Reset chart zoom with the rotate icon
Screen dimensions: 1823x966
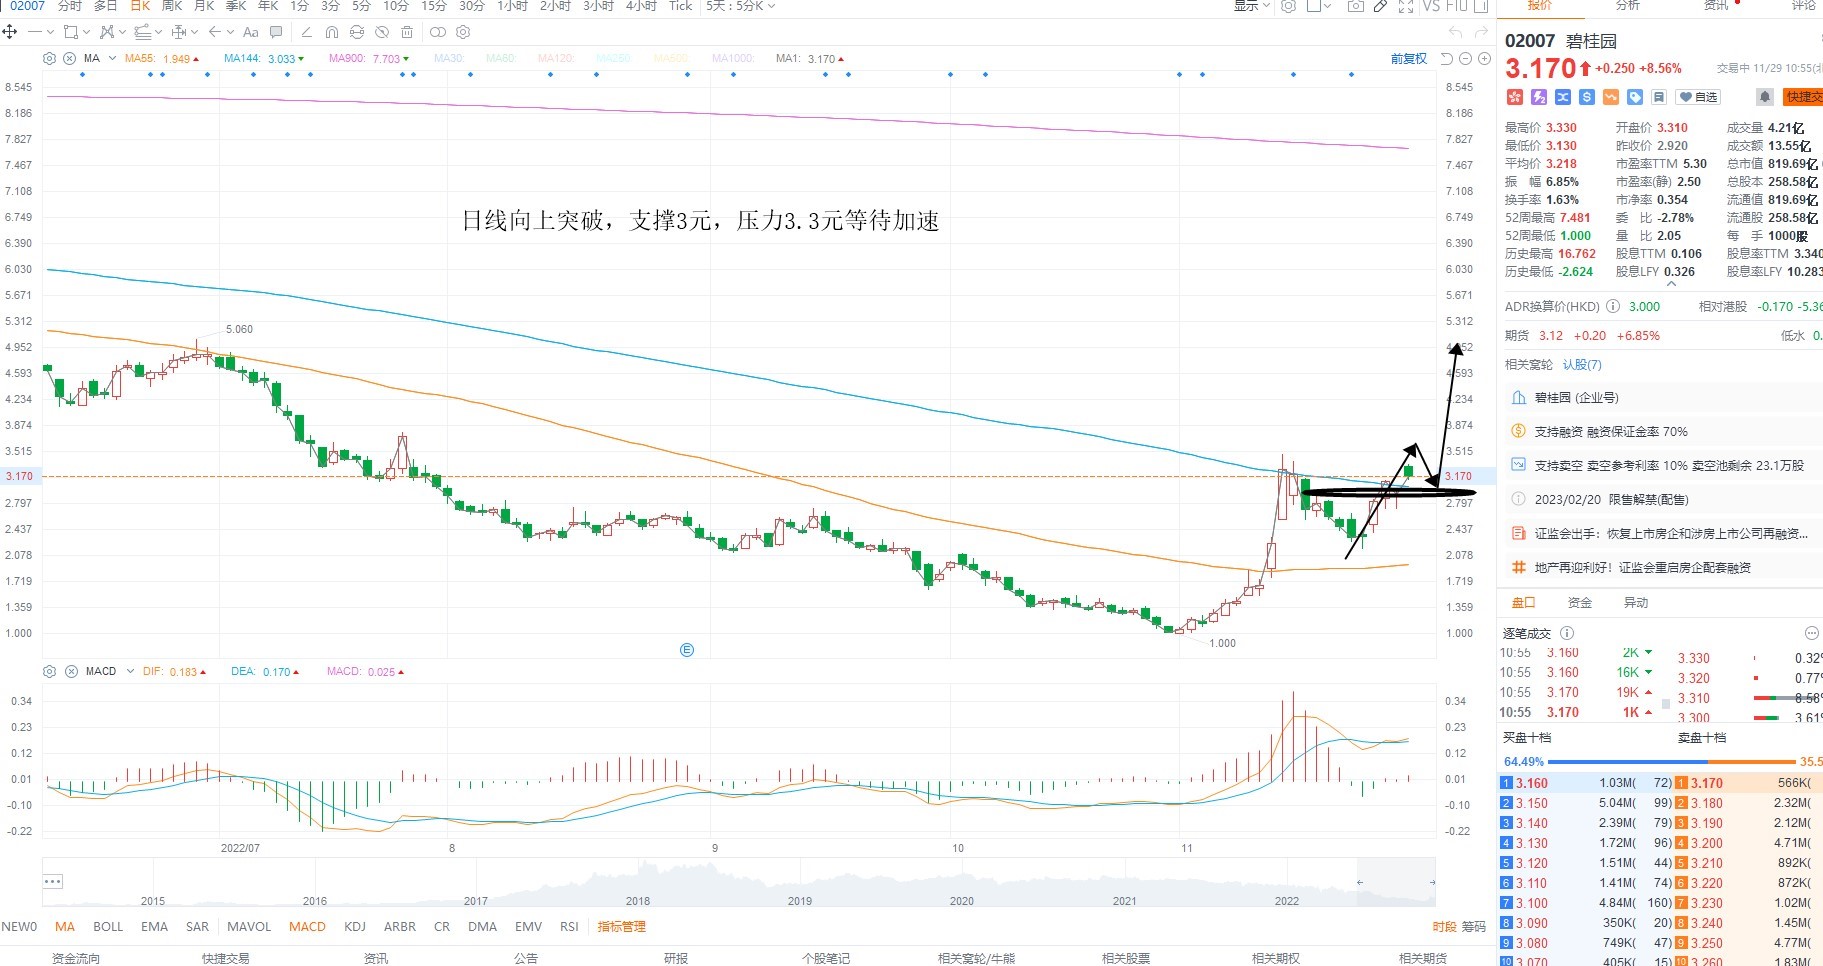pyautogui.click(x=1447, y=58)
